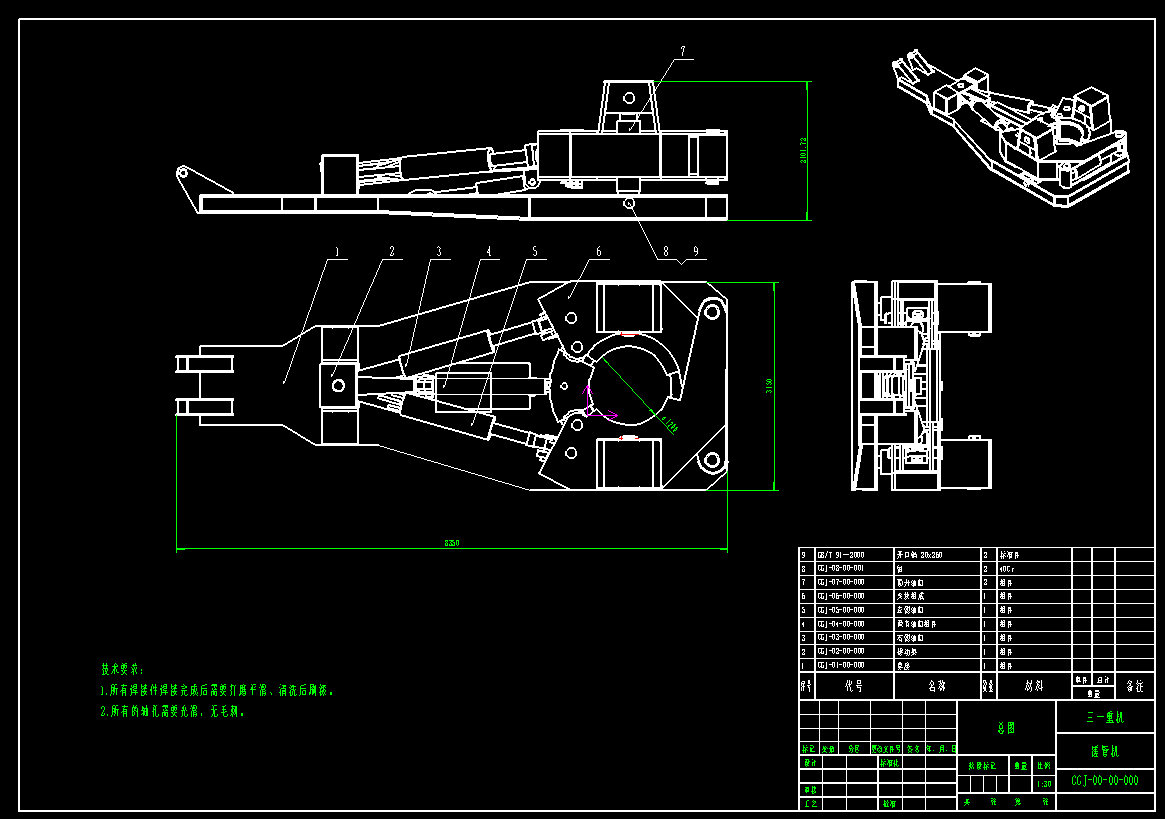Click 总图 title in the title block

coord(1006,727)
